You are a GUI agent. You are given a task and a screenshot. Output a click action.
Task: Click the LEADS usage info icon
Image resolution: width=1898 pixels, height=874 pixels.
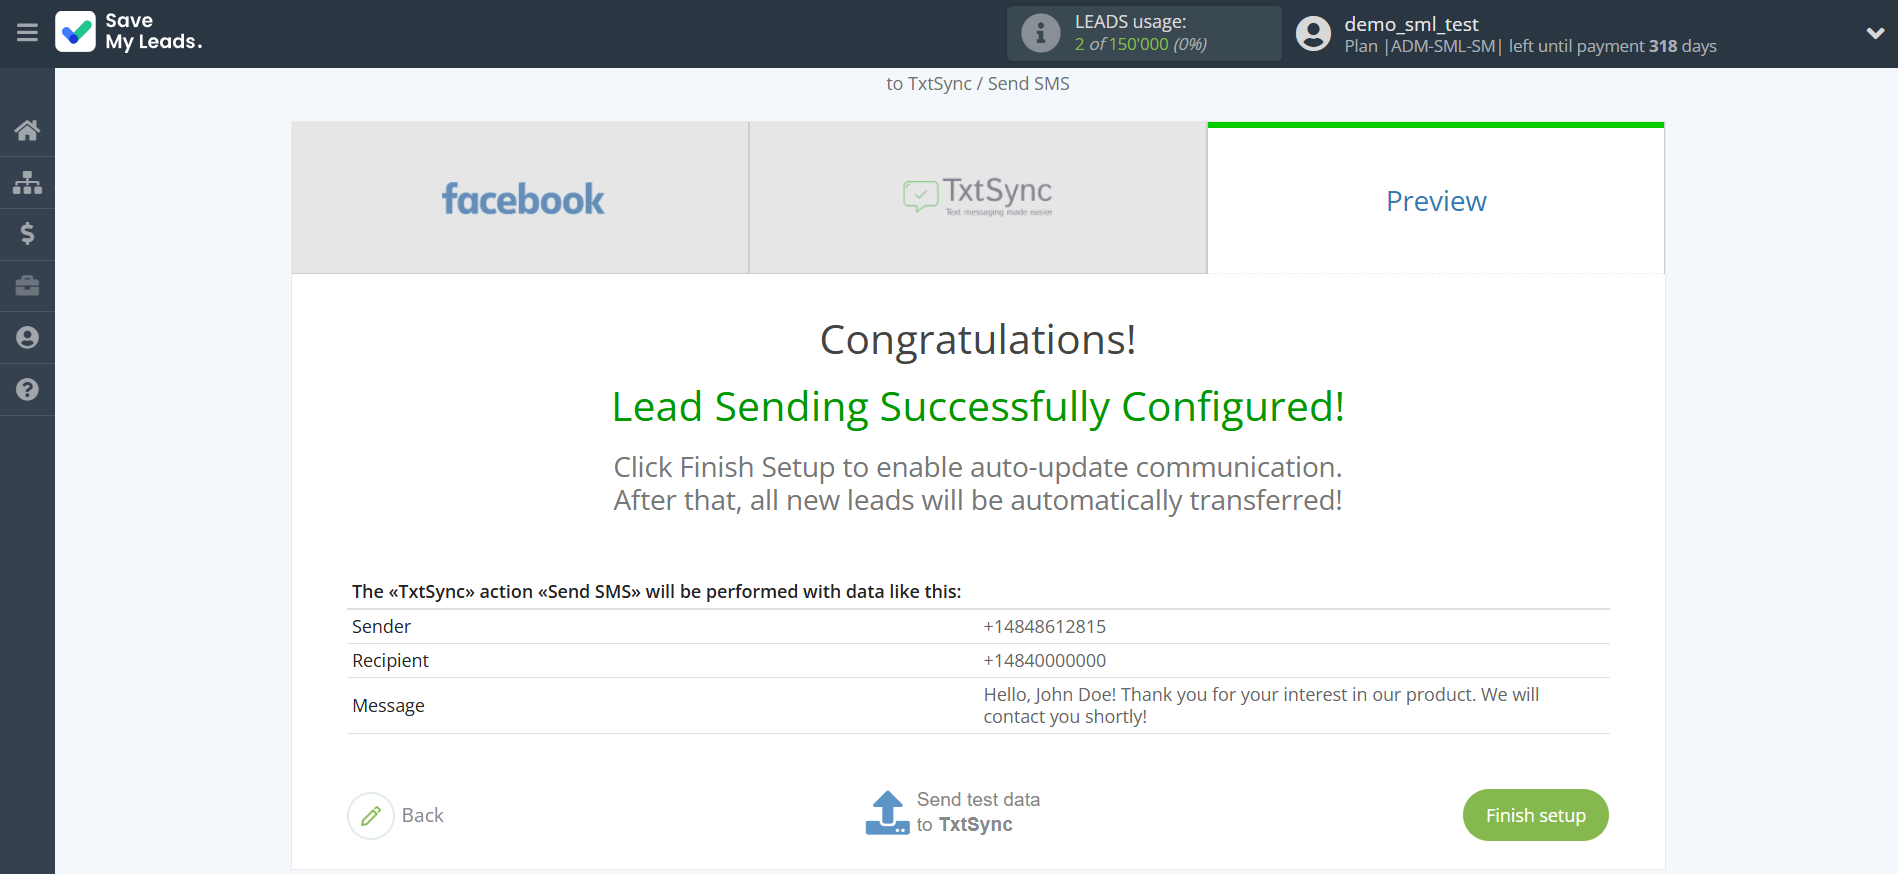coord(1040,32)
